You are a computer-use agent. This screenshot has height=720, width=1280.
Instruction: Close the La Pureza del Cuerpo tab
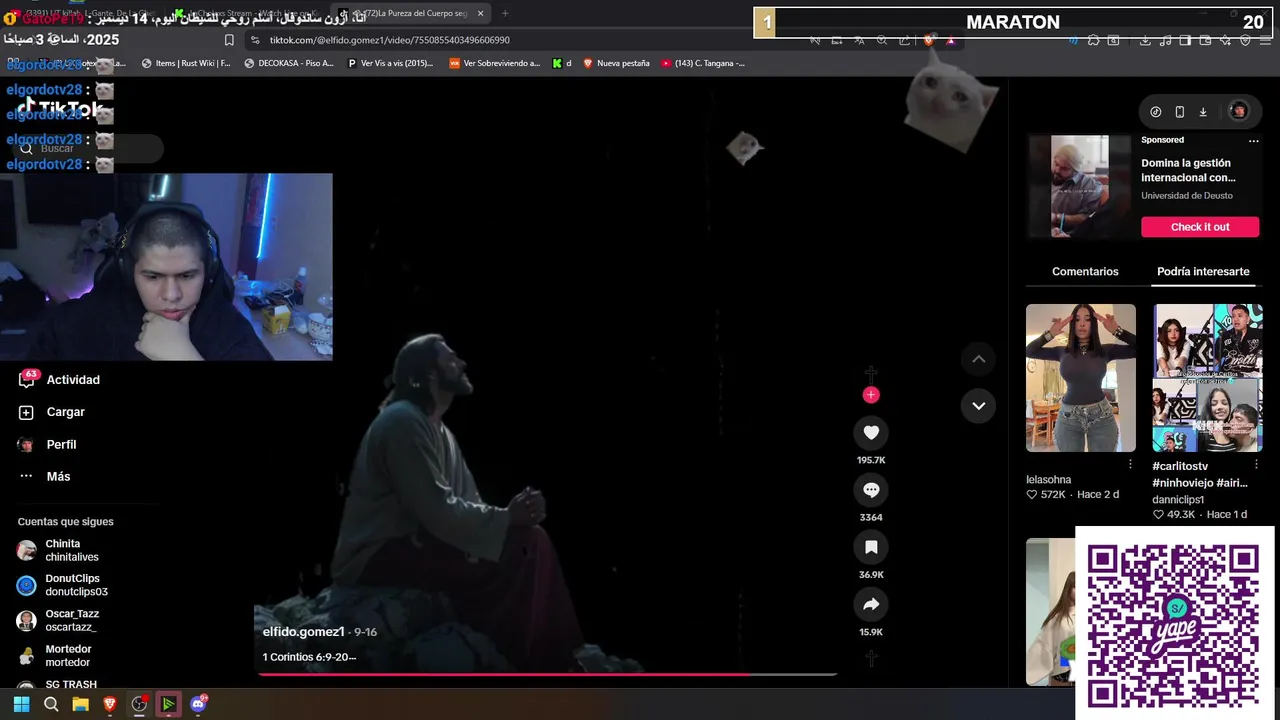pos(480,13)
